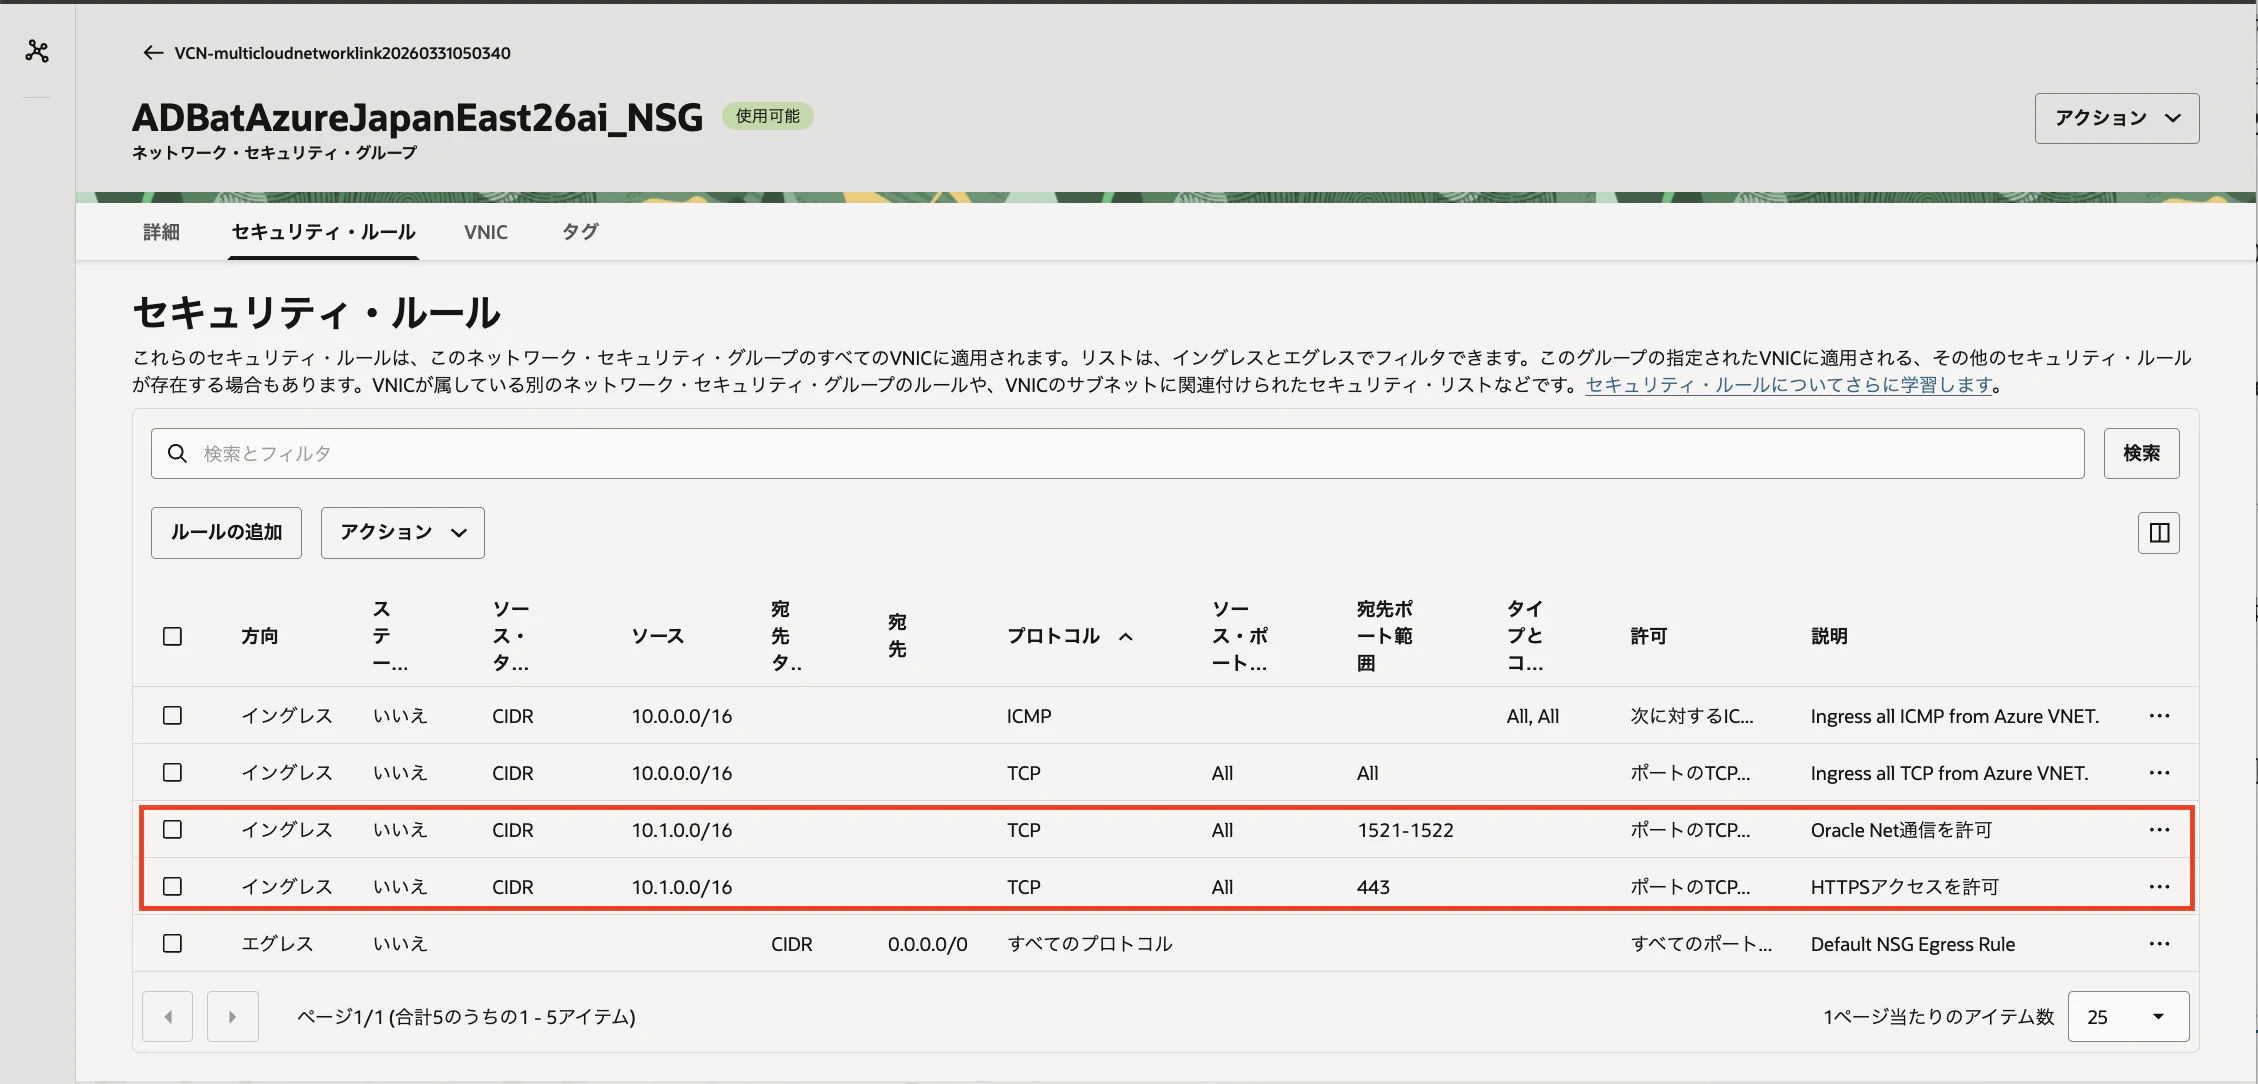Focus the 検索とフィルタ input field
The height and width of the screenshot is (1084, 2258).
coord(1117,453)
